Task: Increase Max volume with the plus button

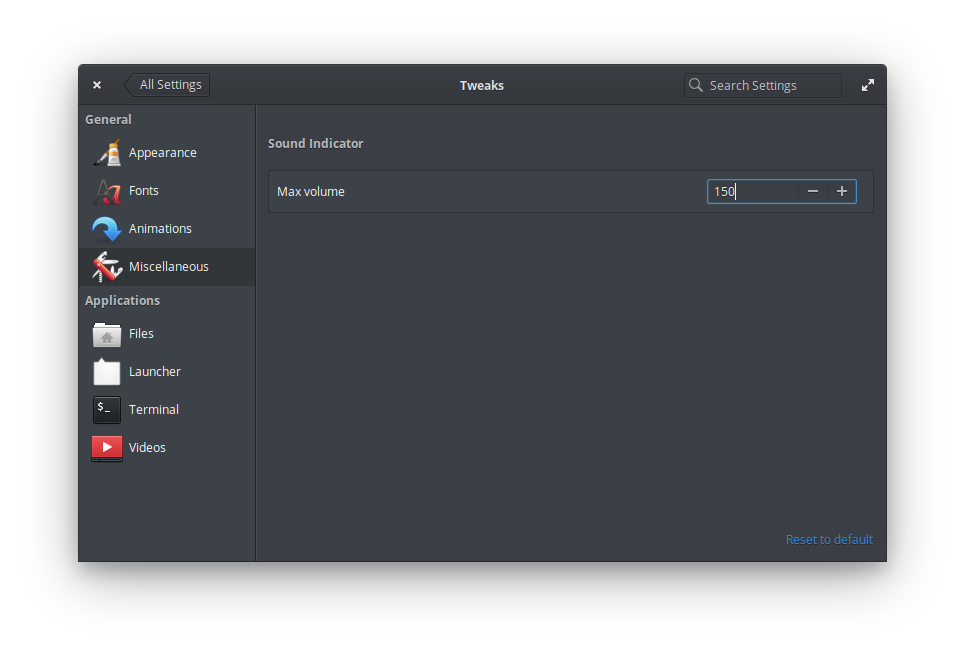Action: [842, 191]
